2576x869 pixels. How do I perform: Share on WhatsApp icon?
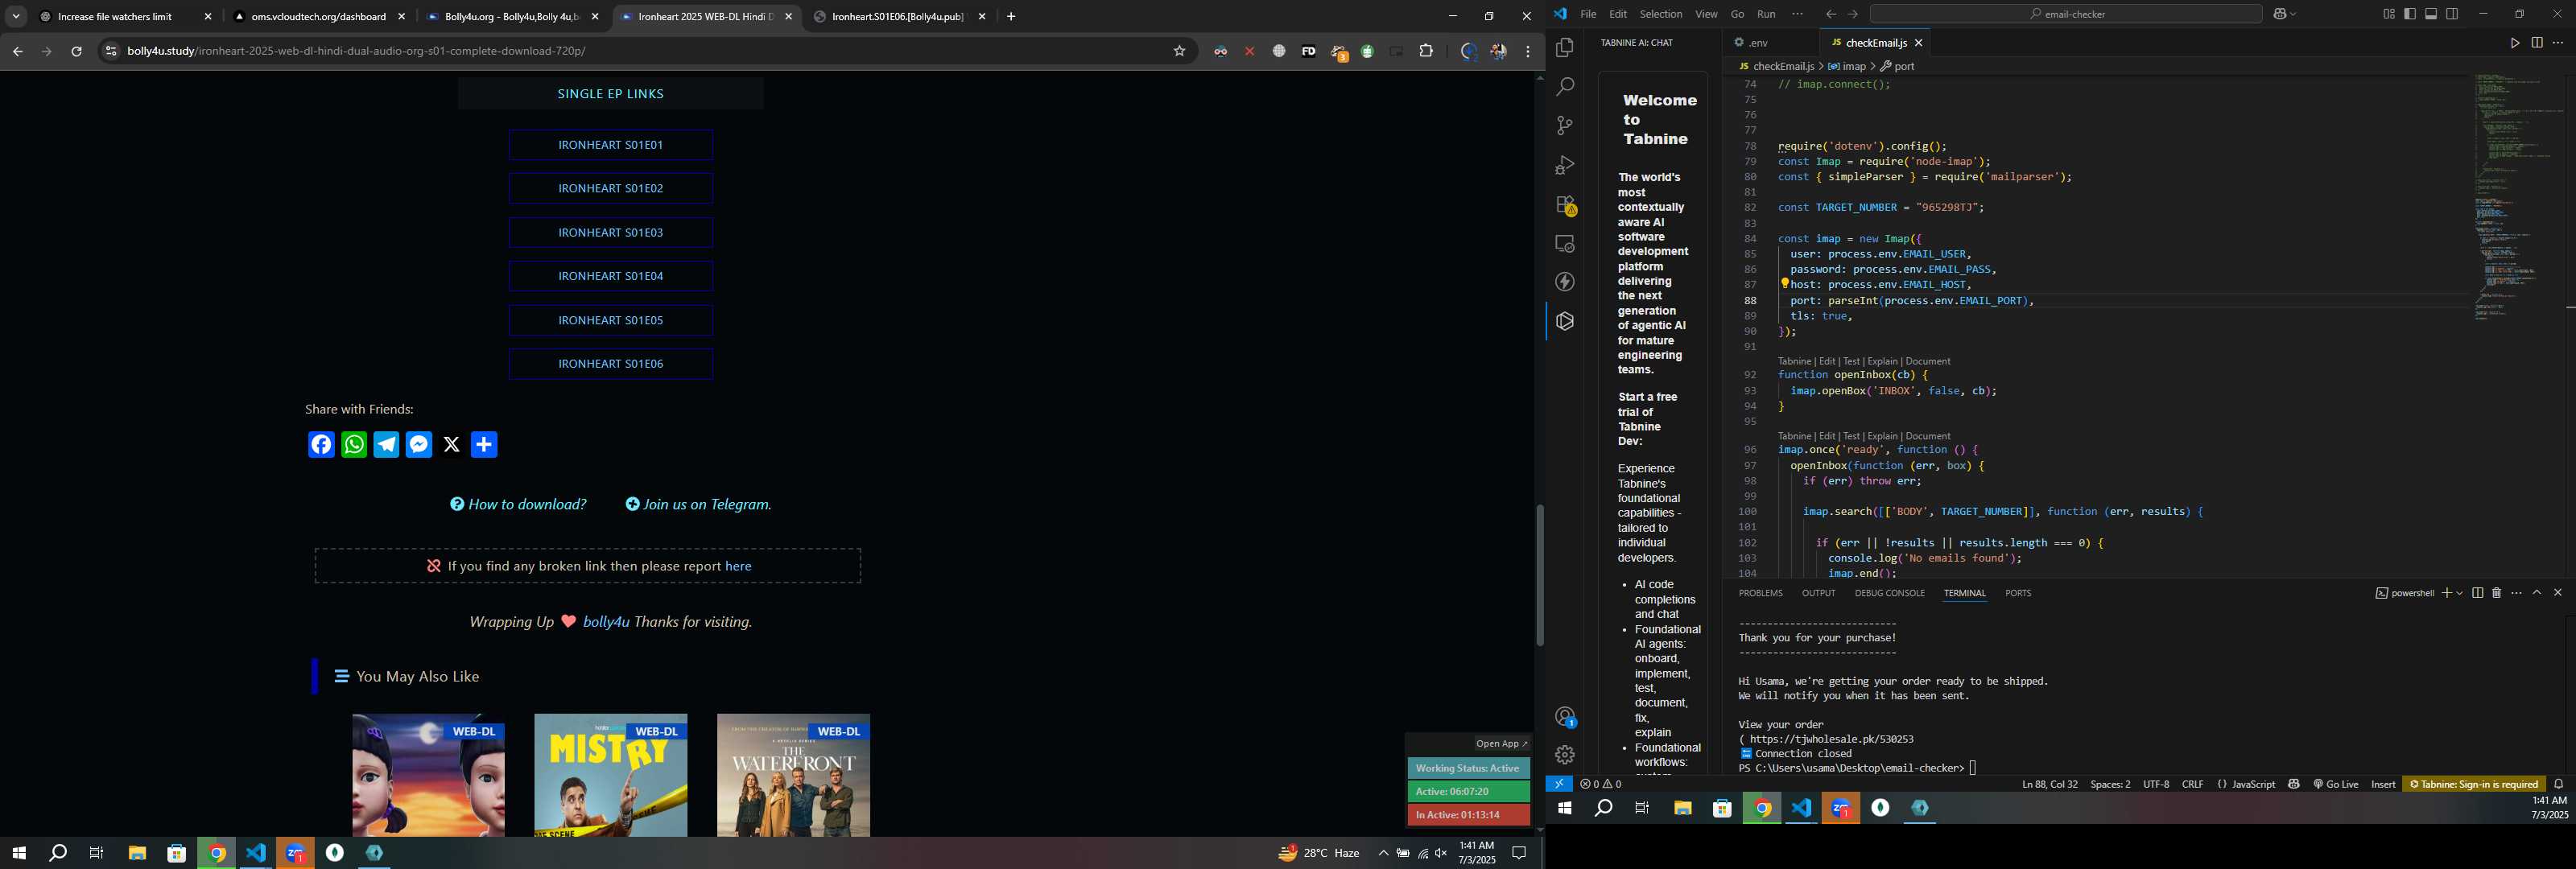(354, 445)
